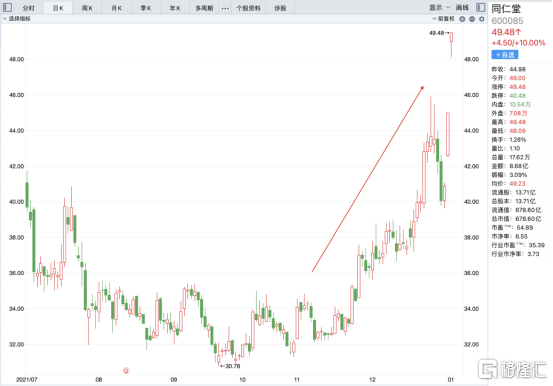This screenshot has height=386, width=553.
Task: Open the 多周期 view tab
Action: click(204, 8)
